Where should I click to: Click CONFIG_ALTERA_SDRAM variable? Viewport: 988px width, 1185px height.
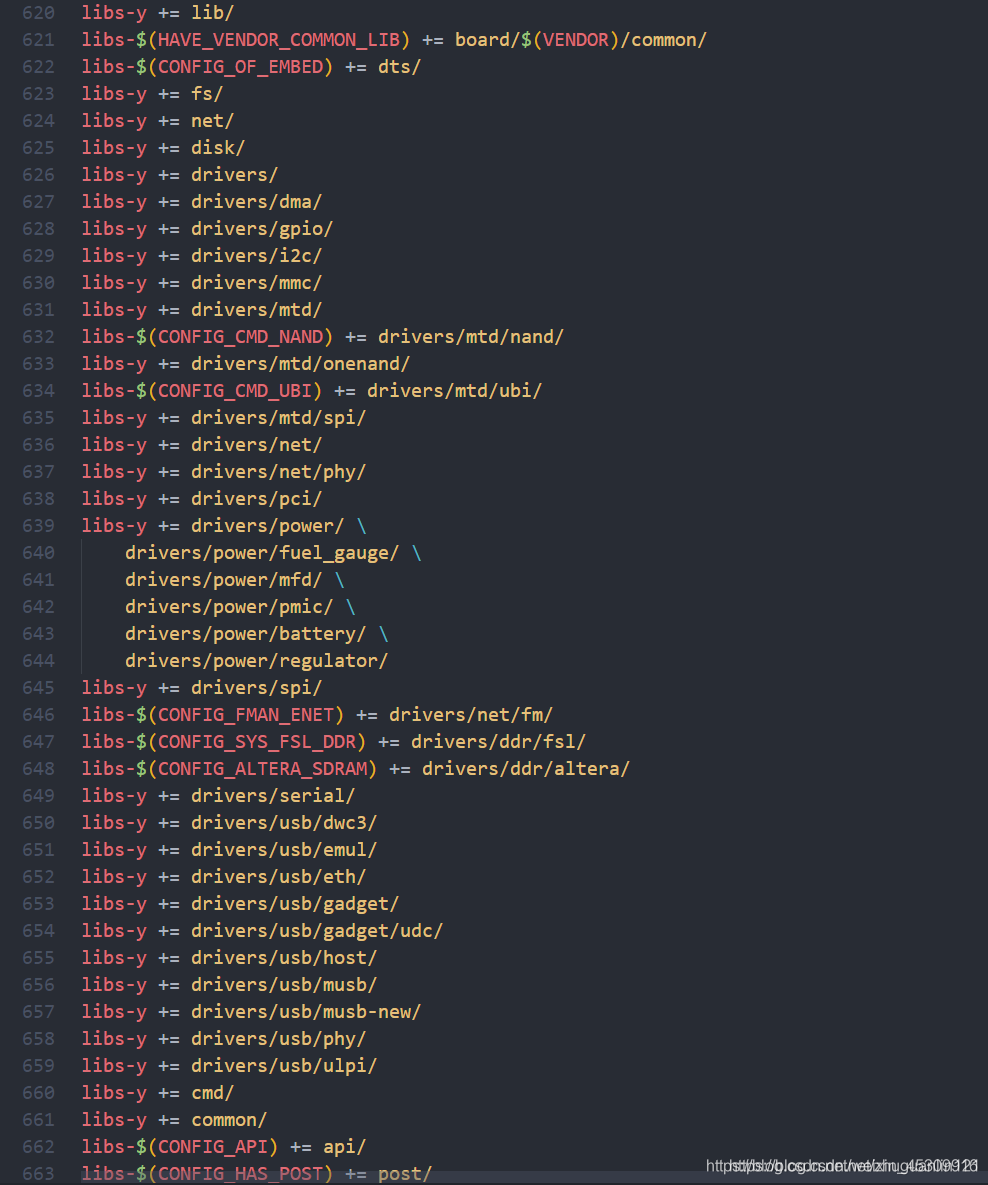point(262,769)
